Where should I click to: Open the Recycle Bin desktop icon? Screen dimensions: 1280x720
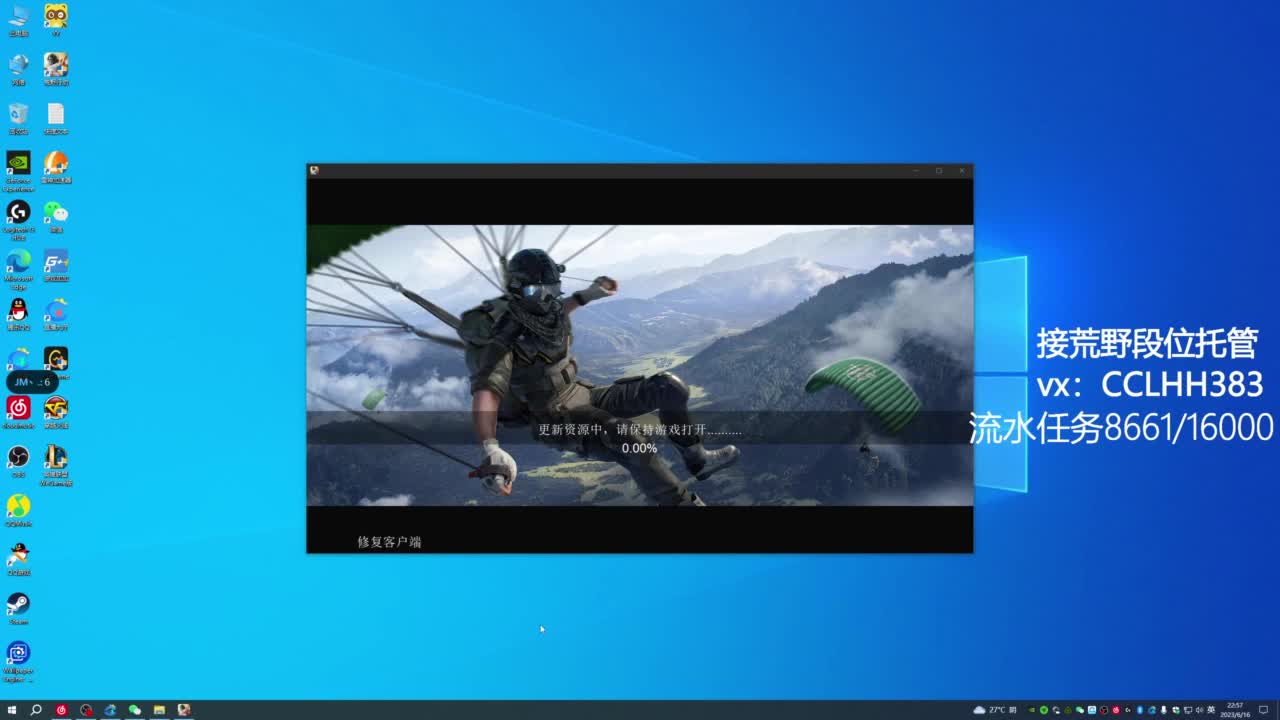tap(18, 118)
